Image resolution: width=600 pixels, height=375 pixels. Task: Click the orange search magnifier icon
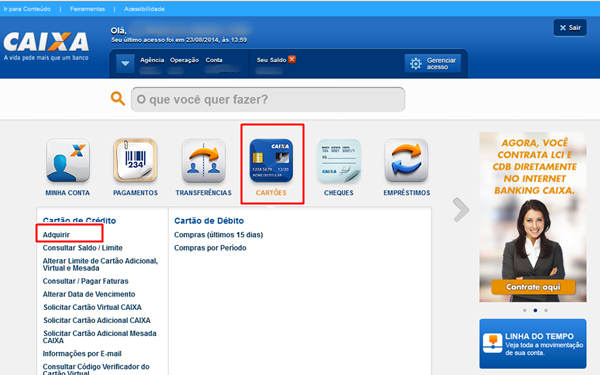coord(118,99)
